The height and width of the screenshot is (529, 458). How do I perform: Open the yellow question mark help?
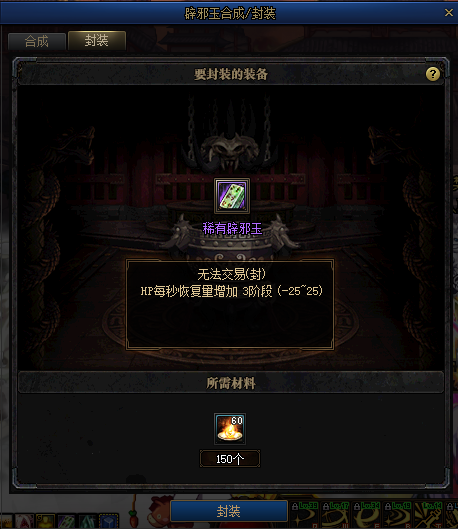[x=433, y=74]
